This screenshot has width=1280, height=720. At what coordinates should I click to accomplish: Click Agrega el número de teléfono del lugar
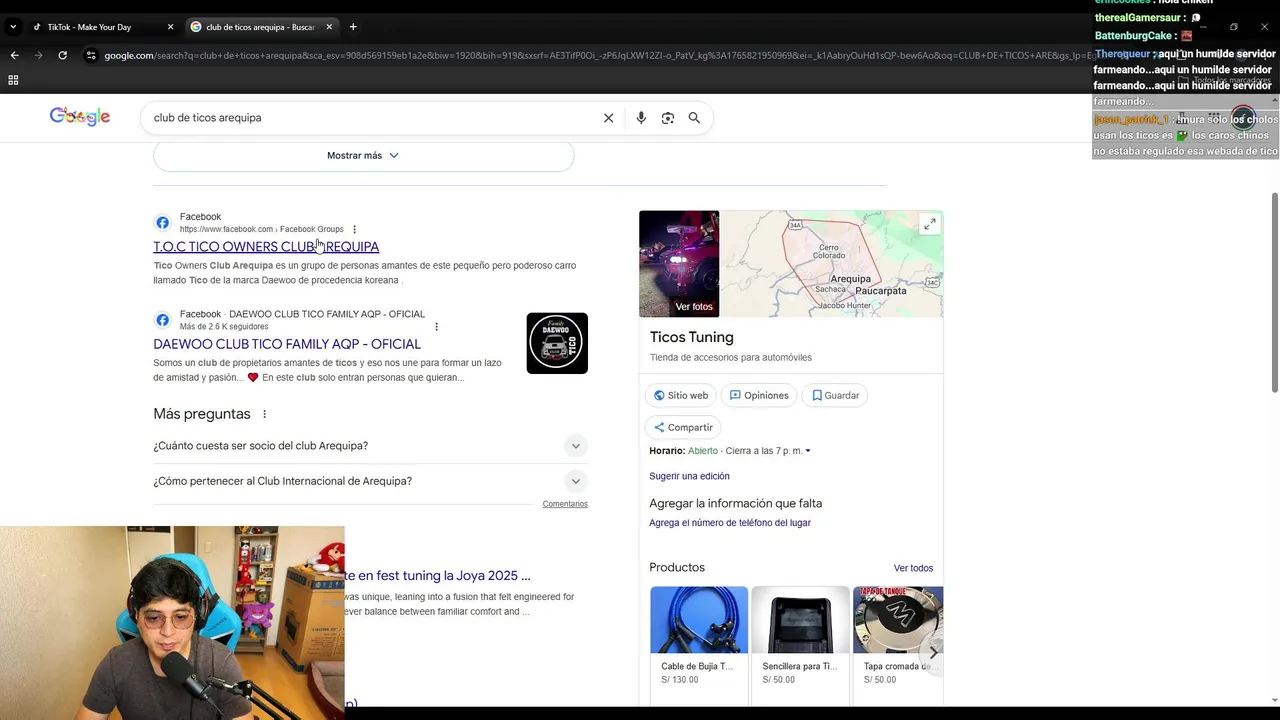pyautogui.click(x=730, y=523)
